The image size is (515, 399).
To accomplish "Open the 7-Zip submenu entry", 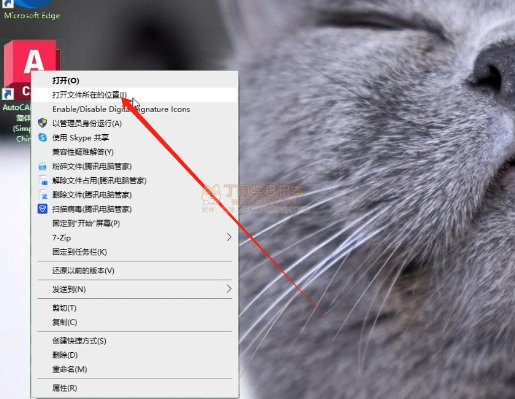I will pos(134,238).
